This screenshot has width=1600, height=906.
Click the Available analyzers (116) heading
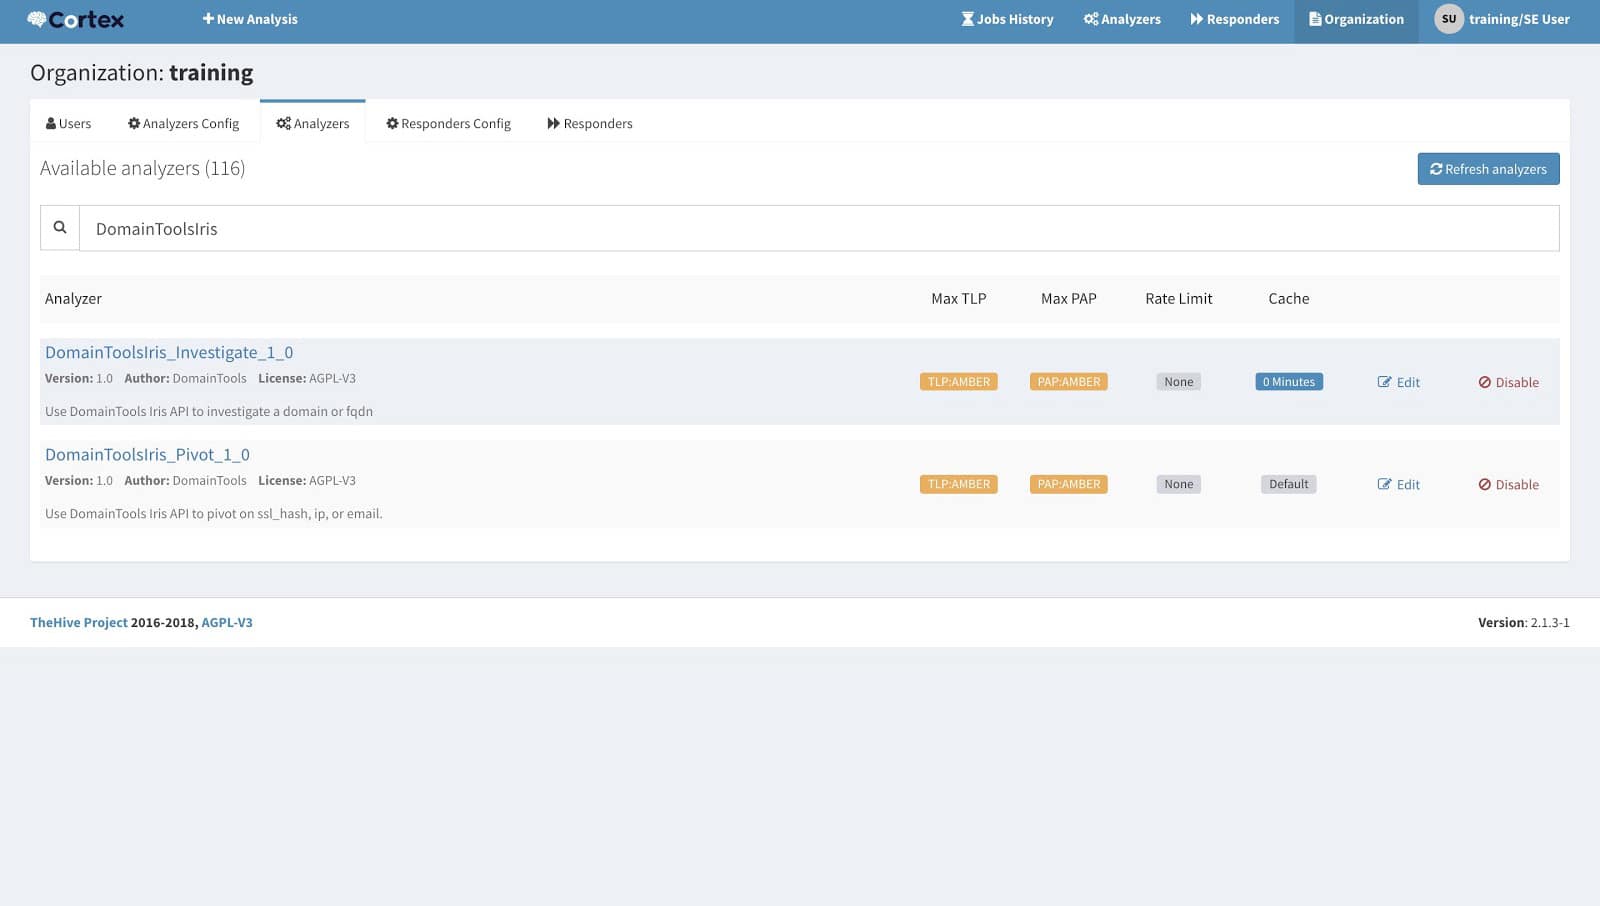point(142,168)
